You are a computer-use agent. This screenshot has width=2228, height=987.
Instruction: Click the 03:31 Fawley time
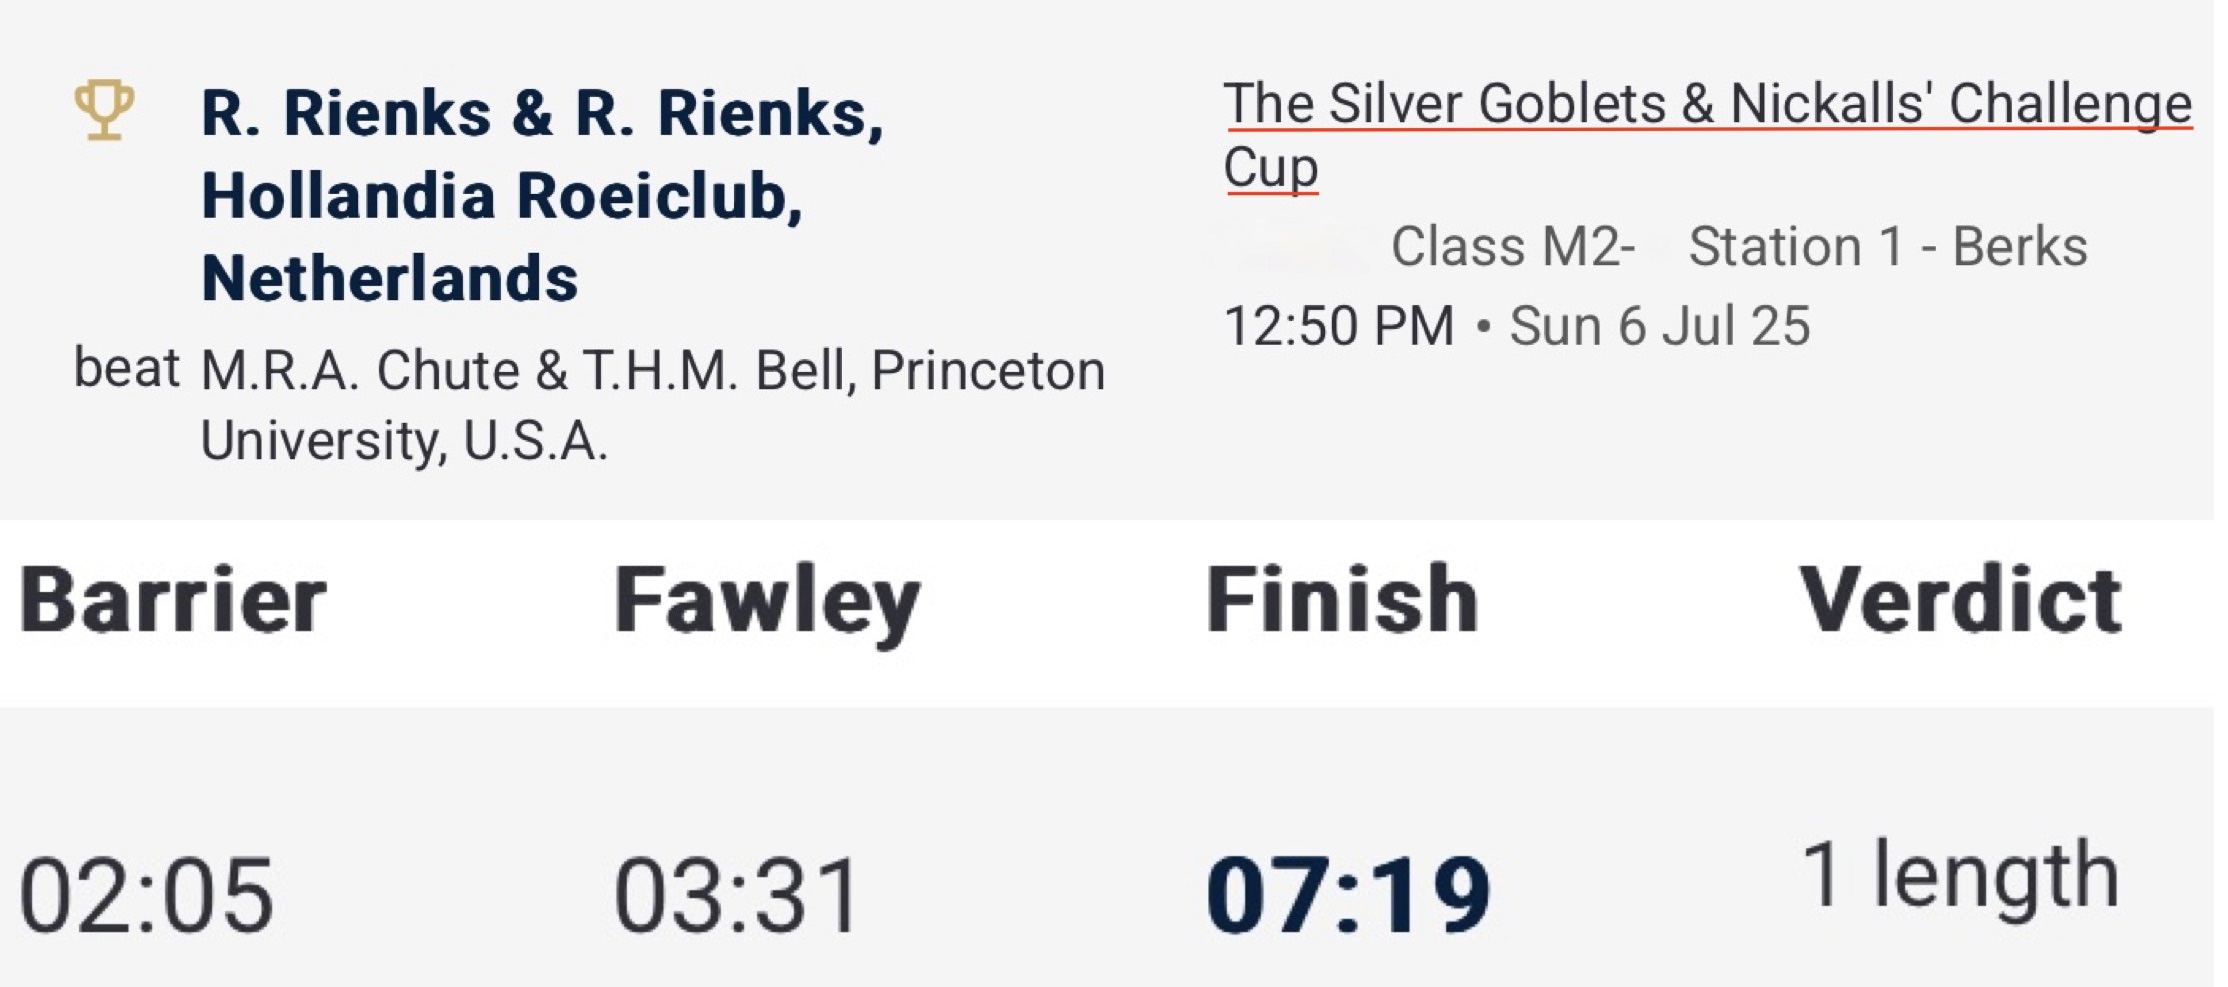[x=737, y=895]
